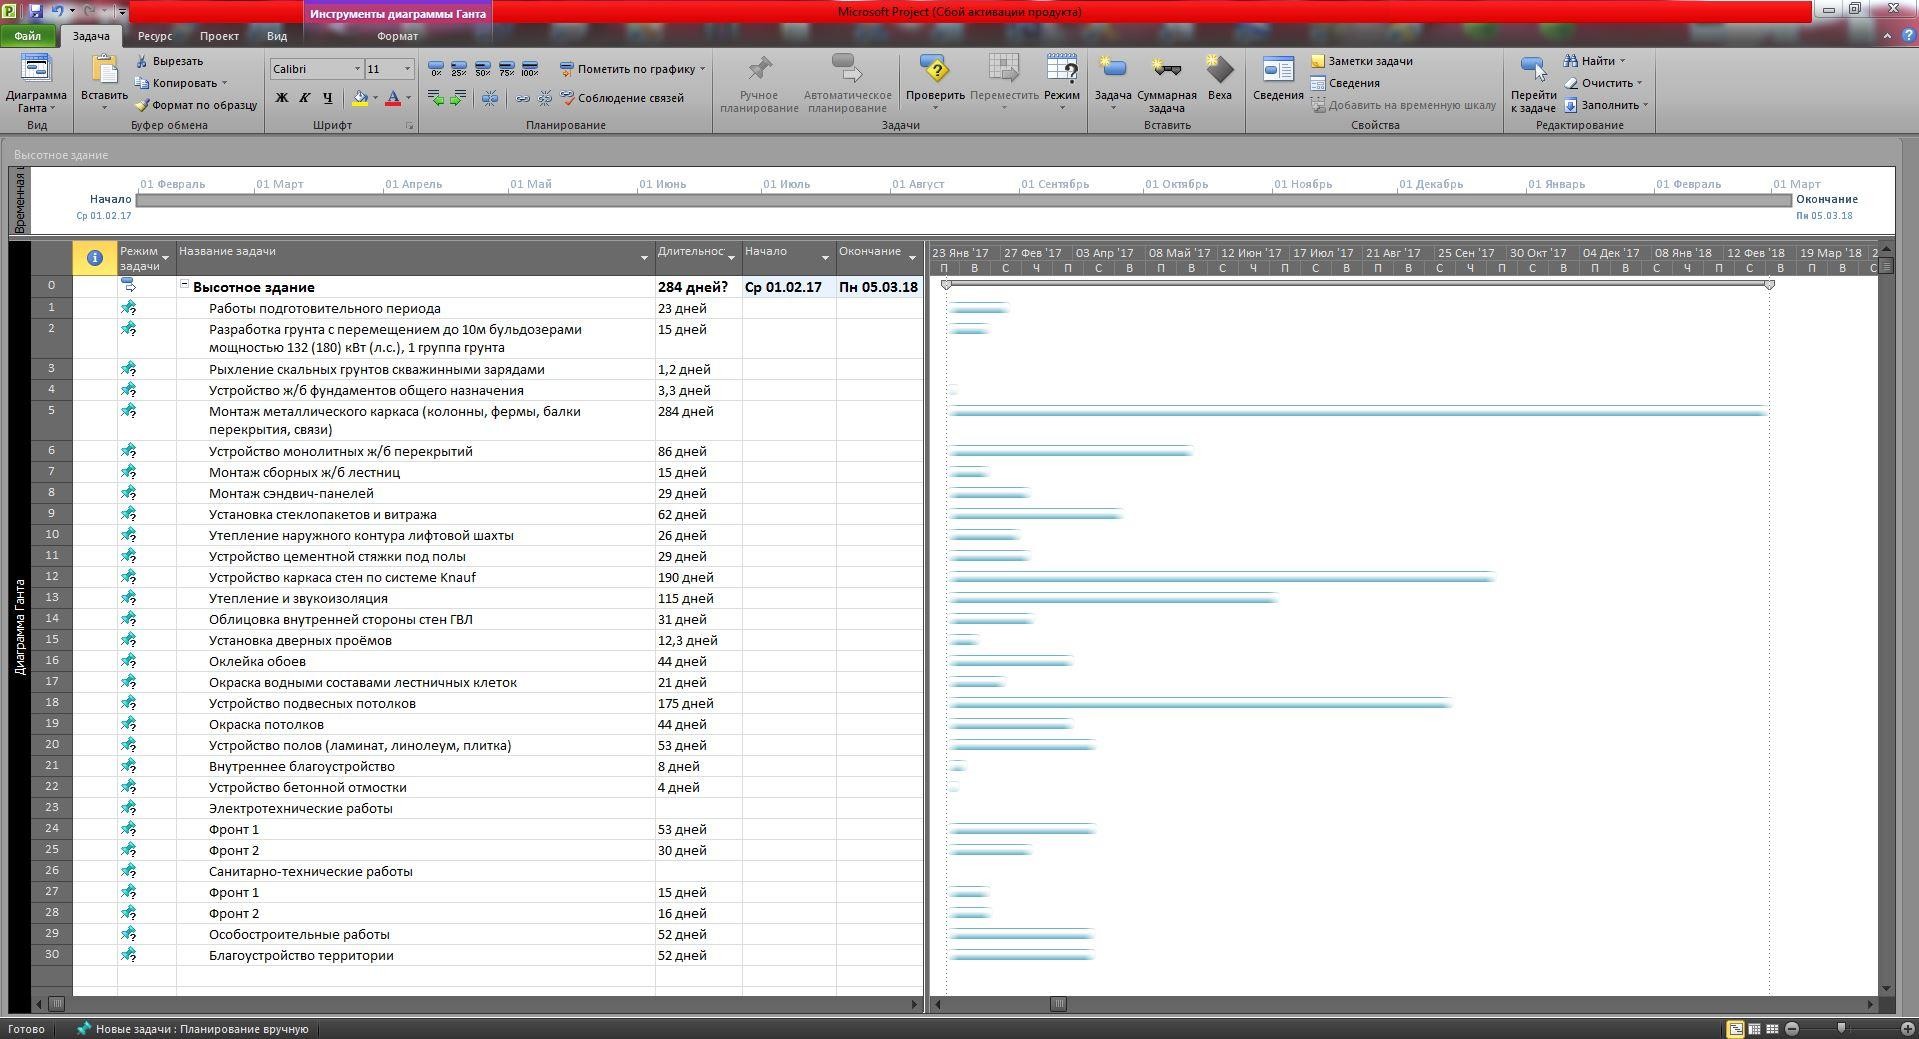Image resolution: width=1919 pixels, height=1039 pixels.
Task: Open the Диаграмма Ганта view button
Action: [x=36, y=84]
